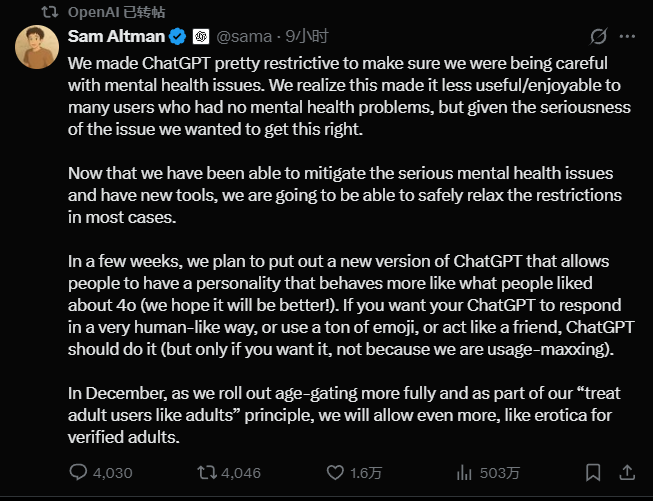Image resolution: width=653 pixels, height=501 pixels.
Task: Open the post via "9小时" timestamp
Action: (x=306, y=37)
